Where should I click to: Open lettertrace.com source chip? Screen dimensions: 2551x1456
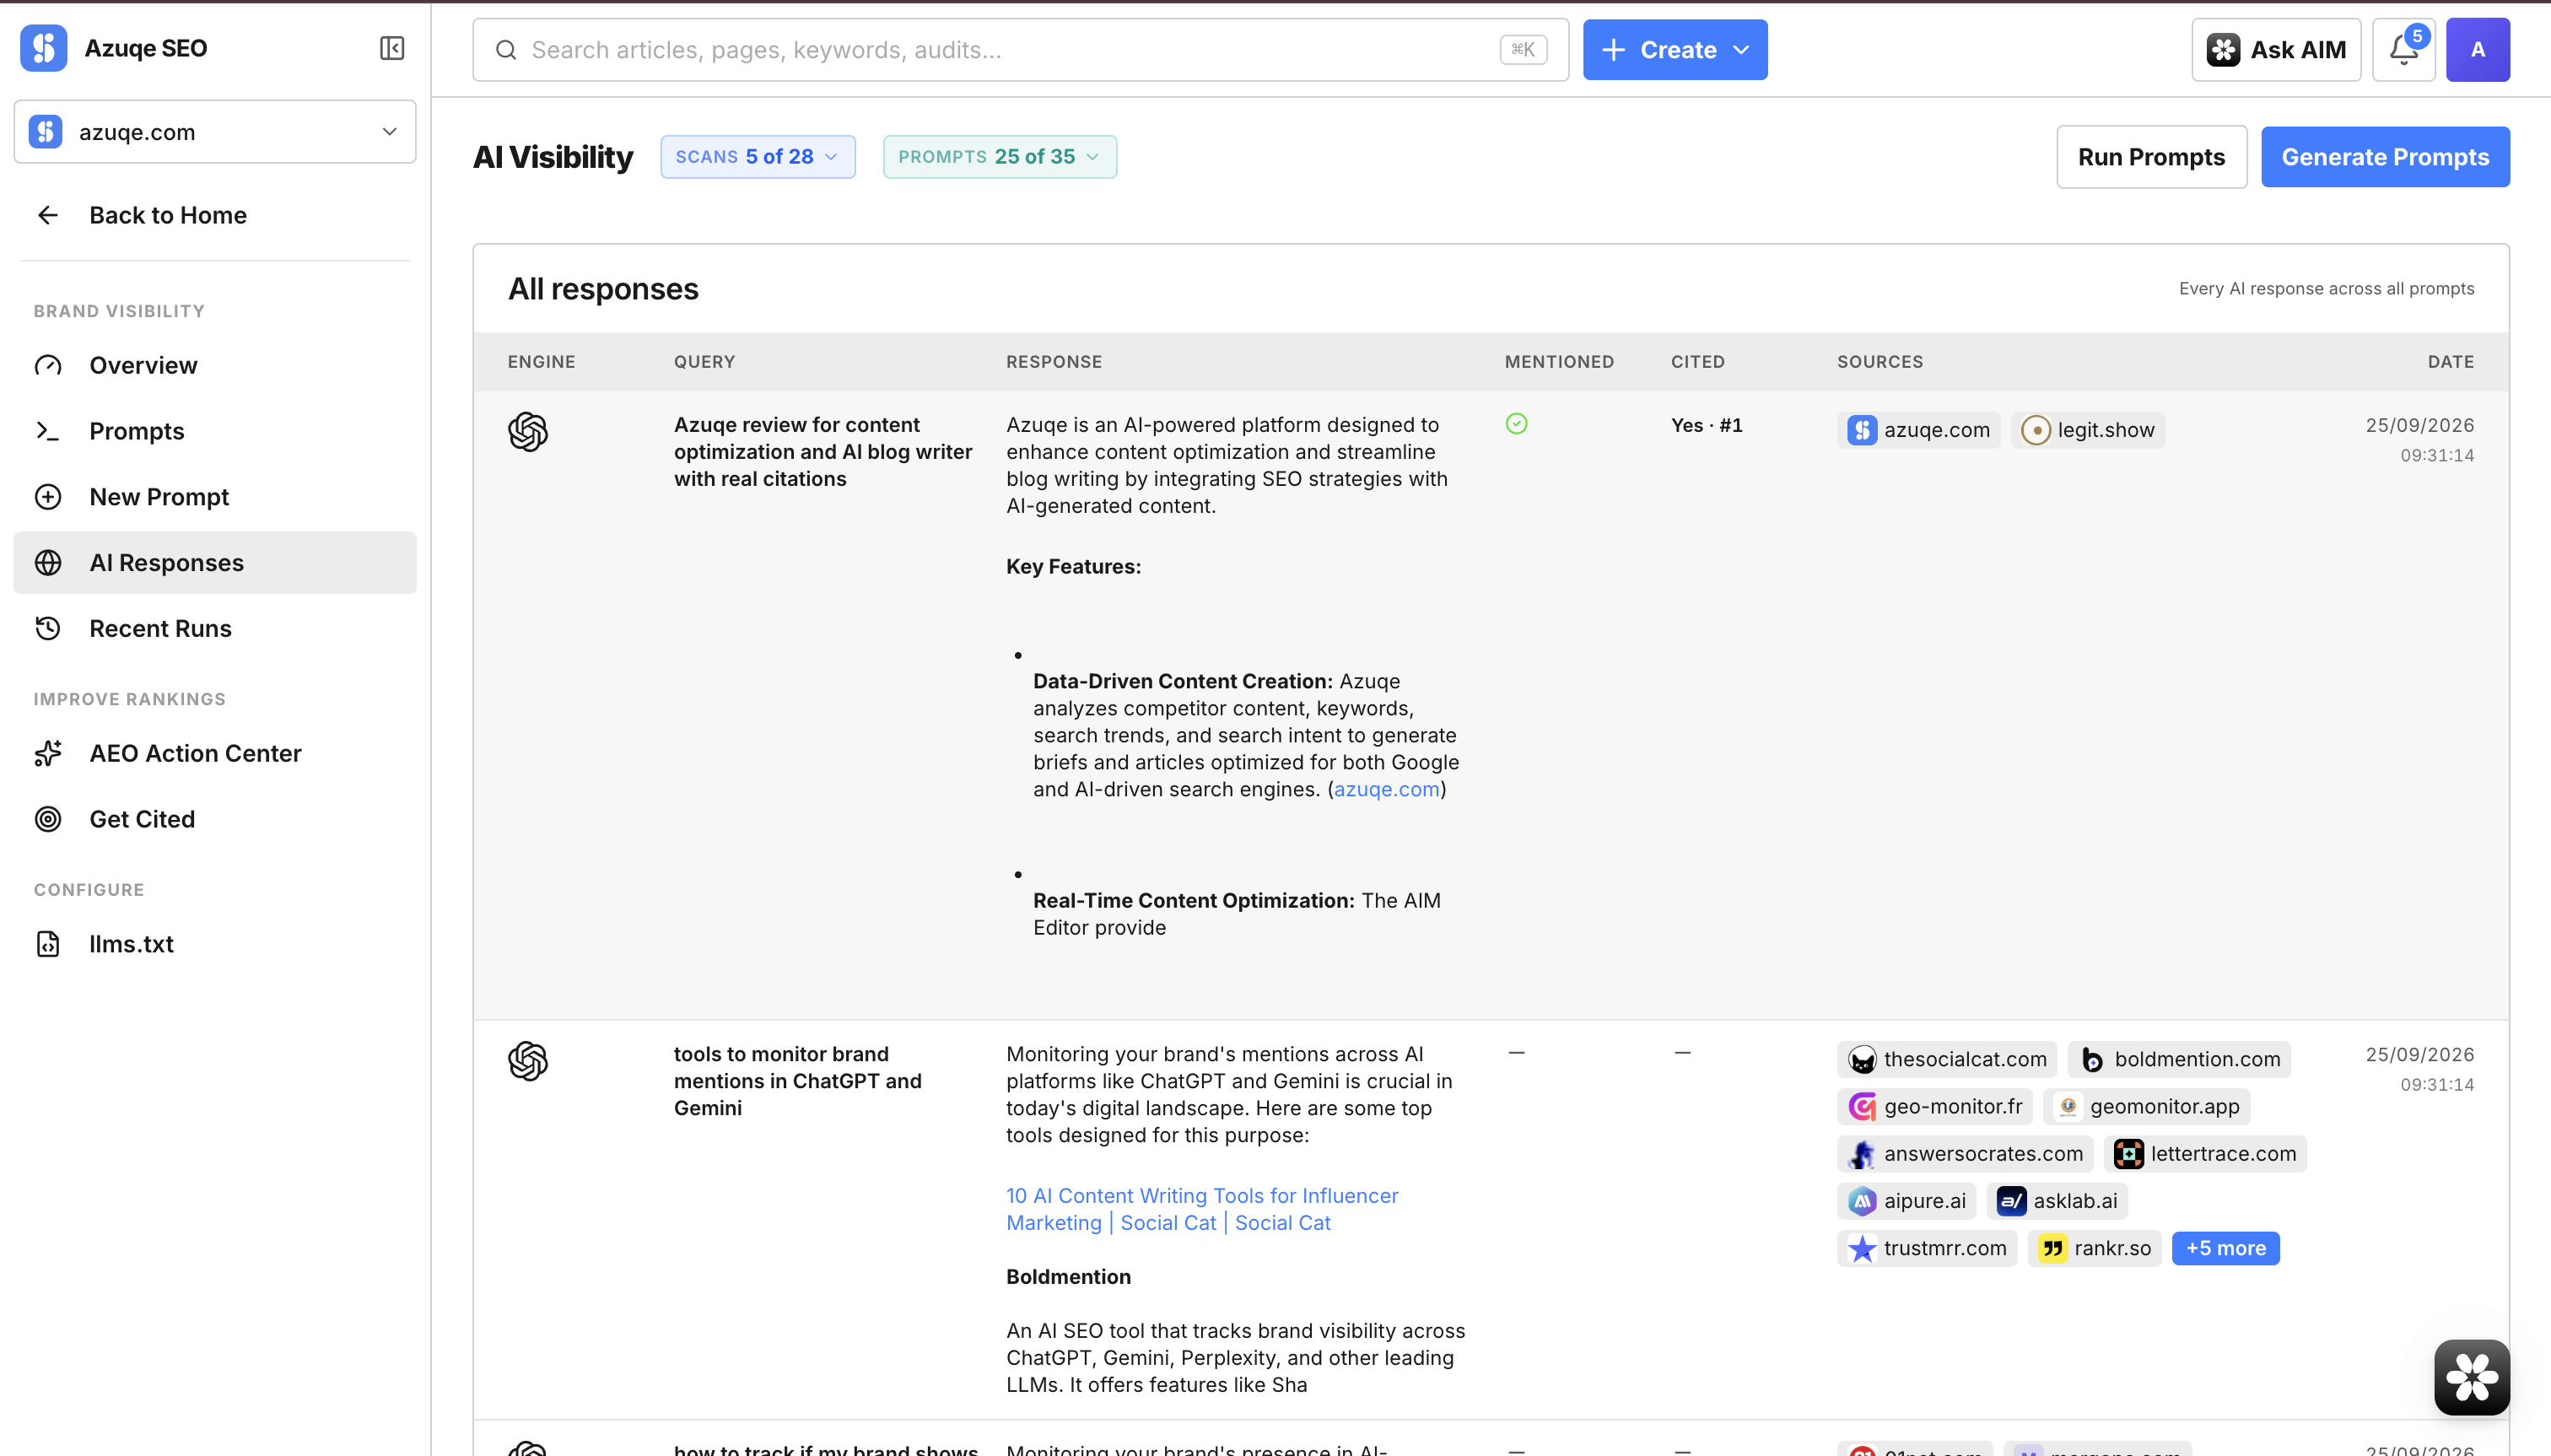tap(2205, 1153)
